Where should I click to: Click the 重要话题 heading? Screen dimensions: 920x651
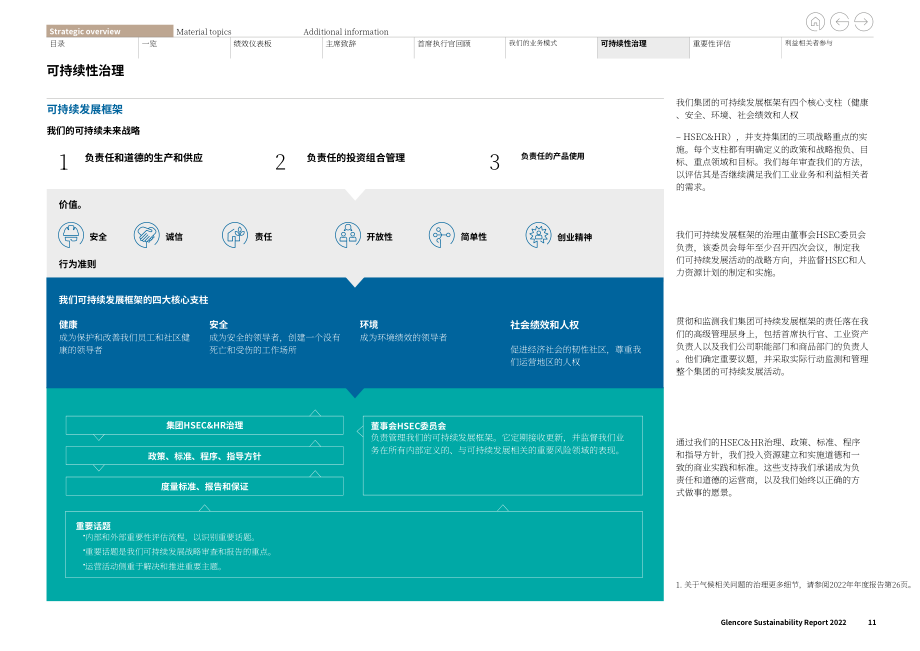point(93,526)
